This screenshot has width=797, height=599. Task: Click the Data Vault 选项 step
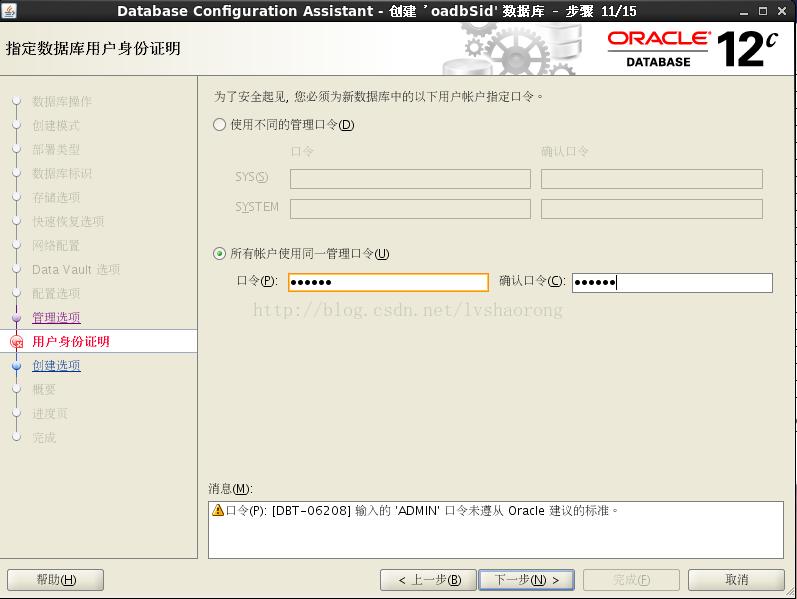(76, 269)
